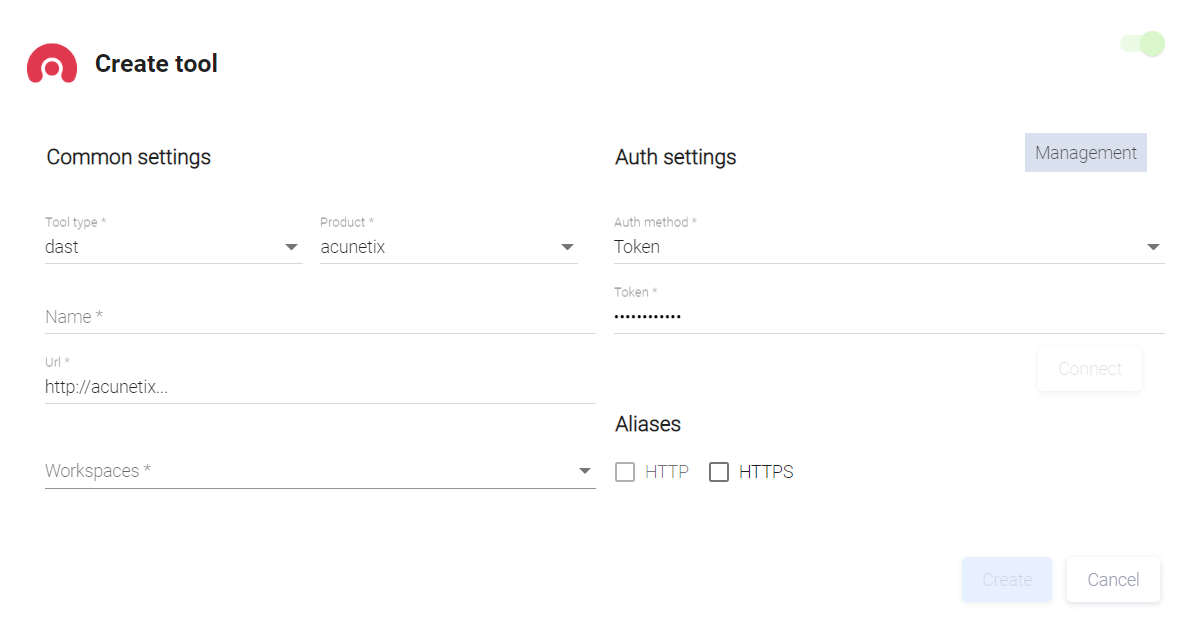The height and width of the screenshot is (619, 1191).
Task: Cancel the tool creation
Action: click(x=1113, y=580)
